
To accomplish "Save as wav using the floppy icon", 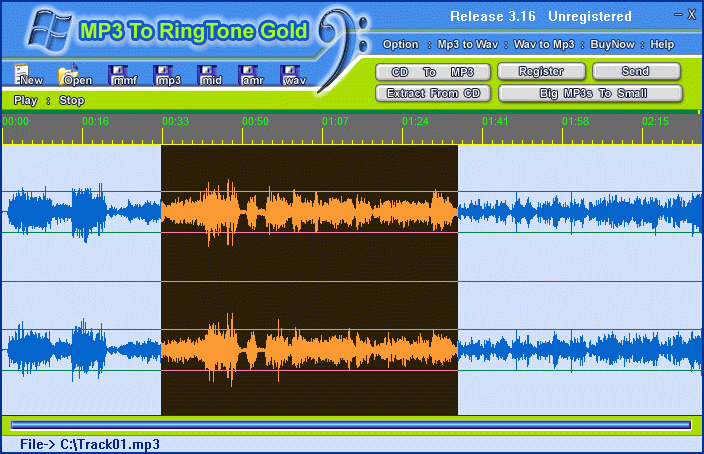I will (293, 75).
